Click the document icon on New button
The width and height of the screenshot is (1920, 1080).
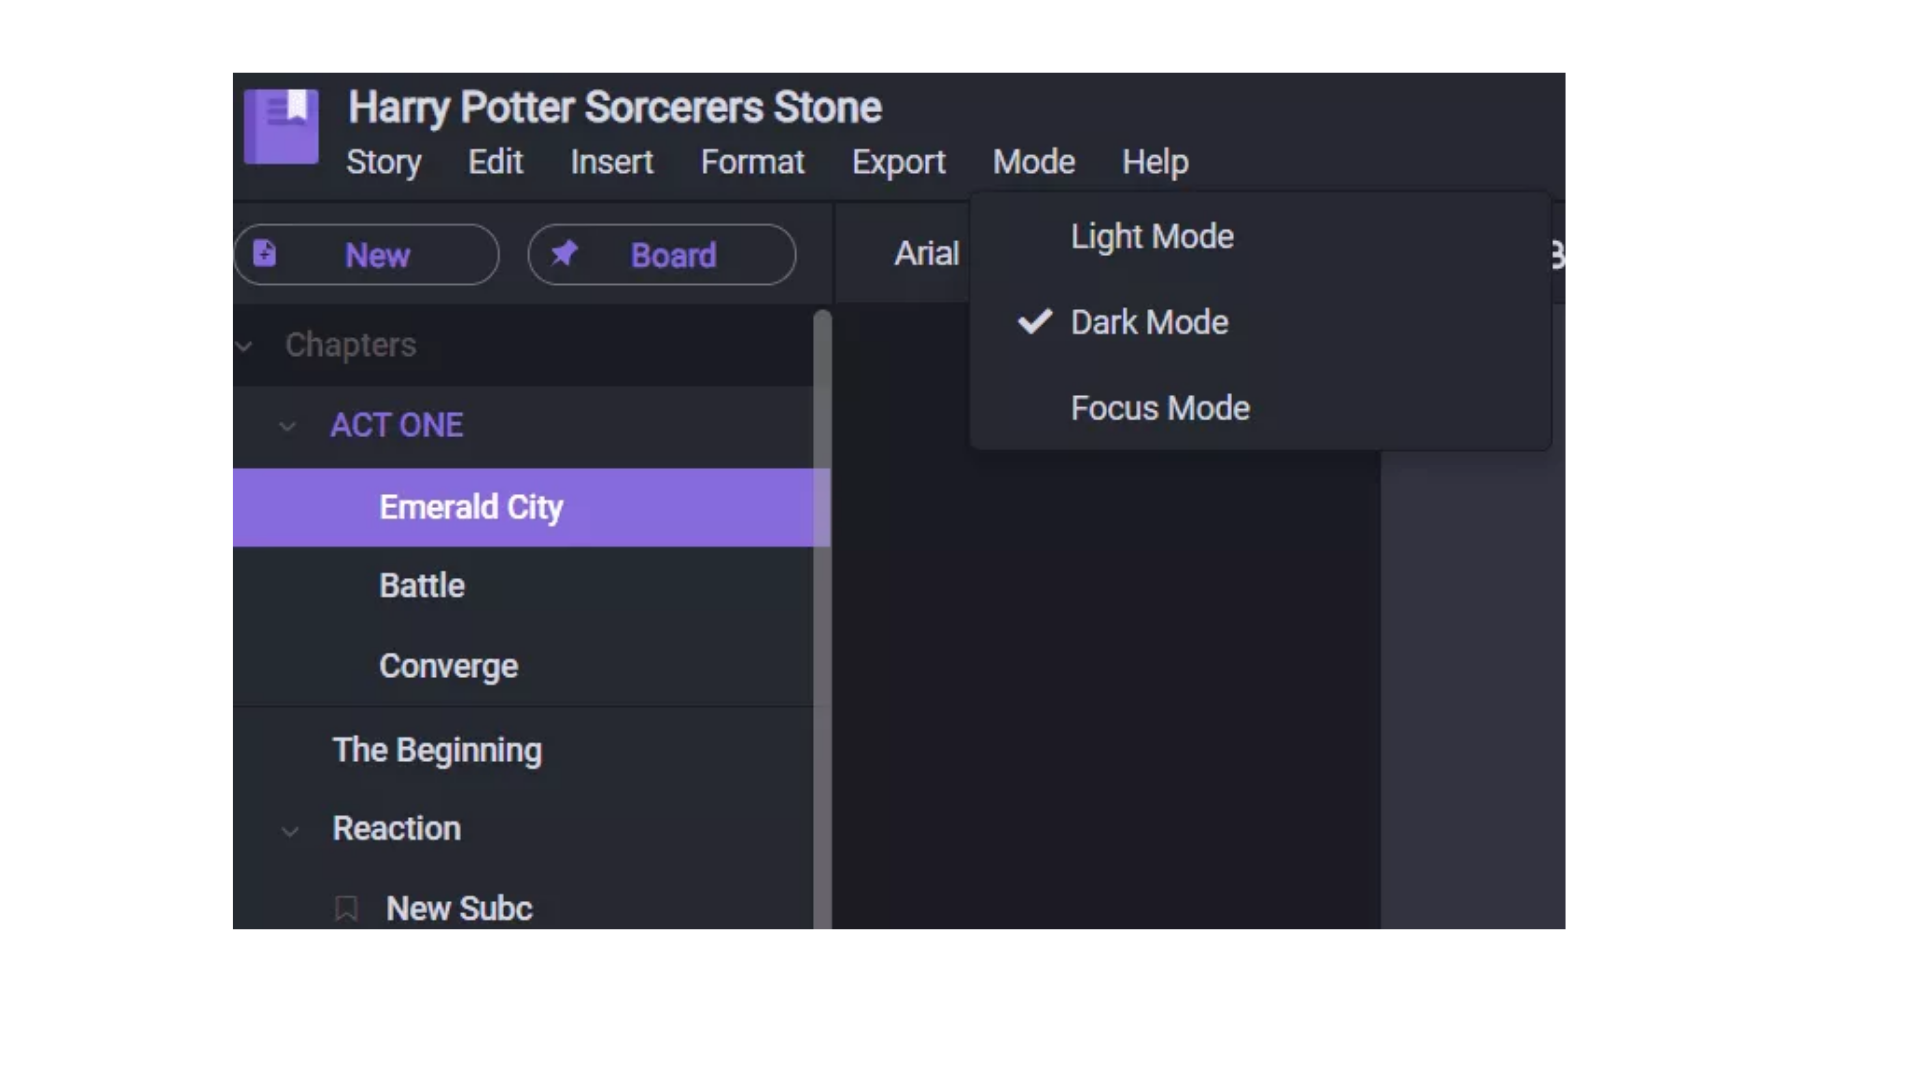point(264,254)
